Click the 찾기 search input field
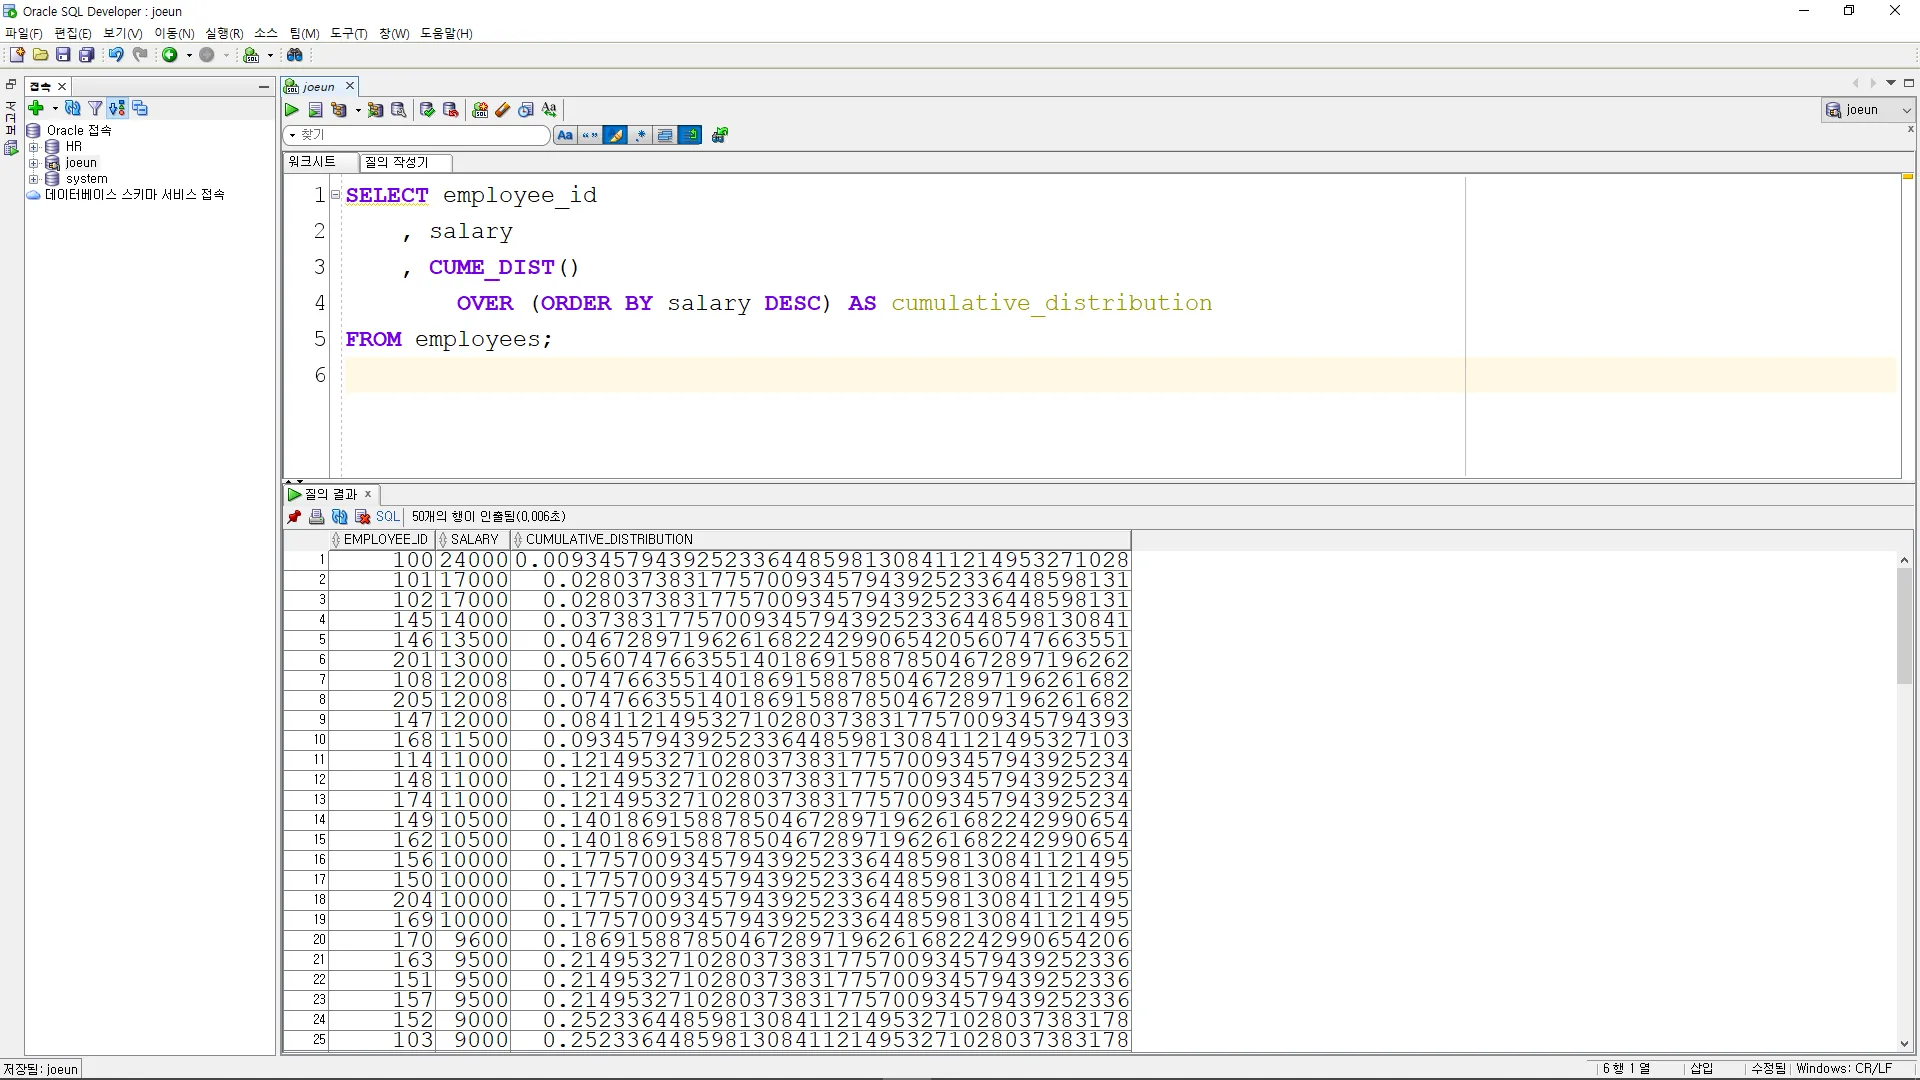Viewport: 1920px width, 1080px height. tap(420, 135)
